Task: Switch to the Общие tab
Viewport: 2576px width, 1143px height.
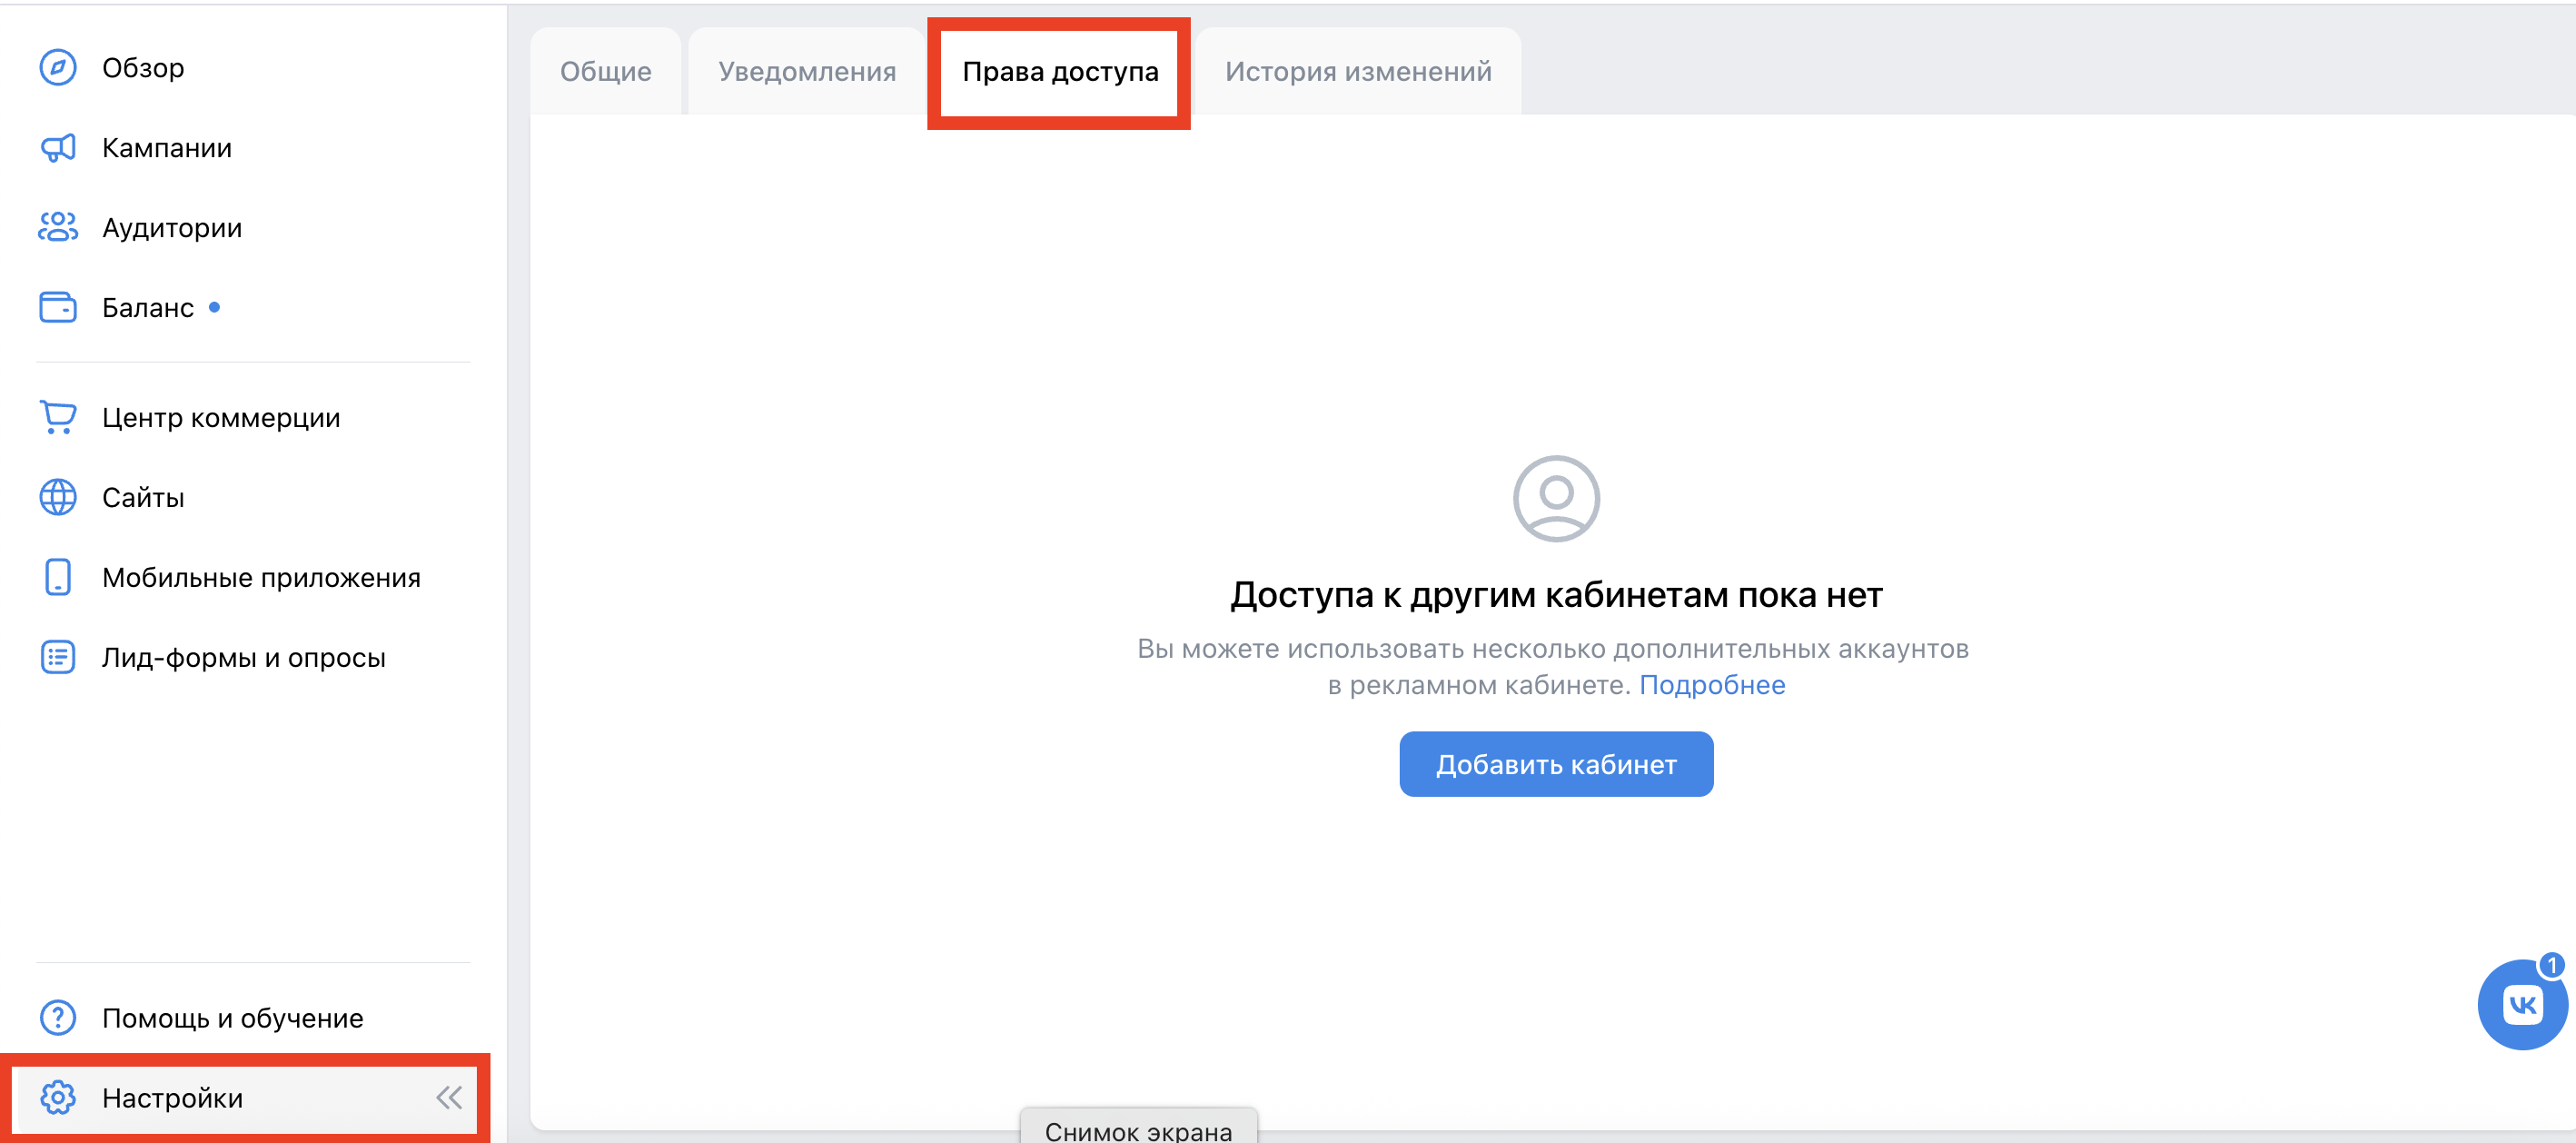Action: point(605,71)
